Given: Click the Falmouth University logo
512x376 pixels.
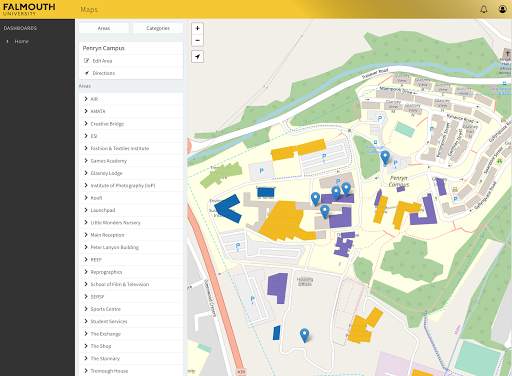Looking at the screenshot, I should click(x=29, y=9).
